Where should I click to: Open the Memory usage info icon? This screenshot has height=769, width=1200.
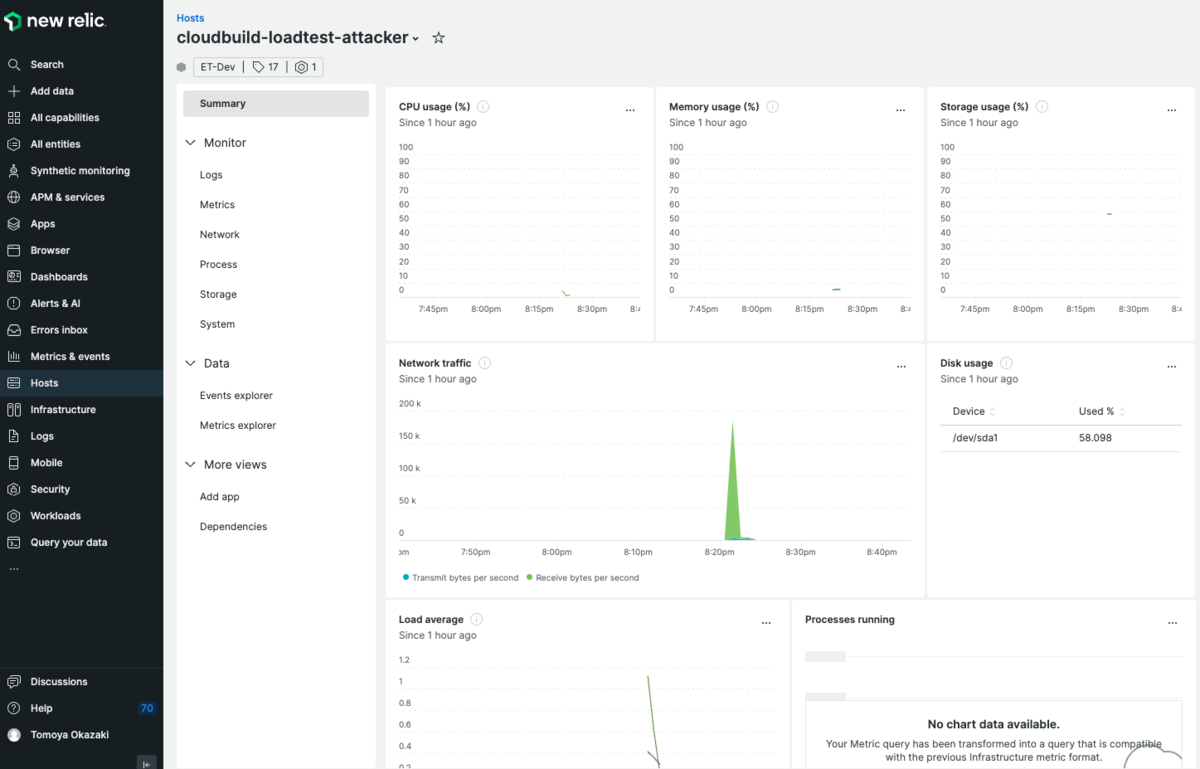point(772,107)
